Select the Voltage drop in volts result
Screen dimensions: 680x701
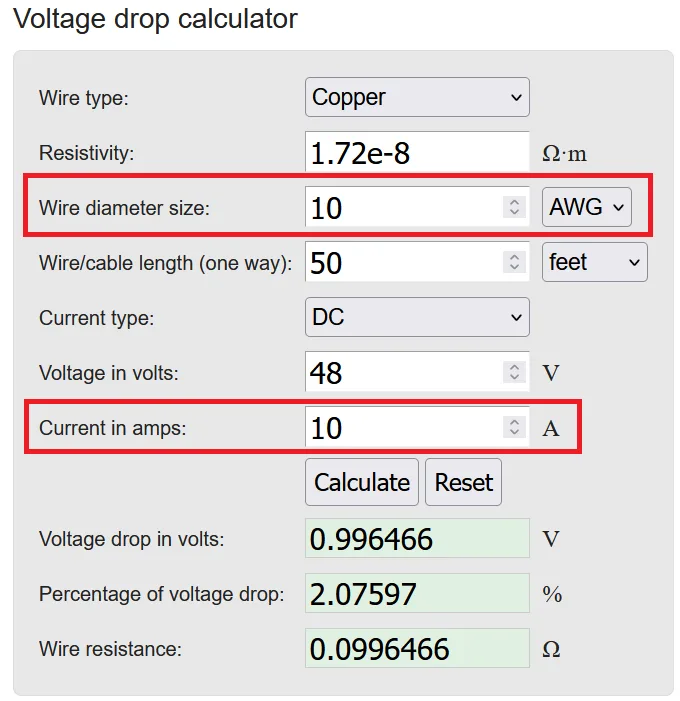click(417, 539)
